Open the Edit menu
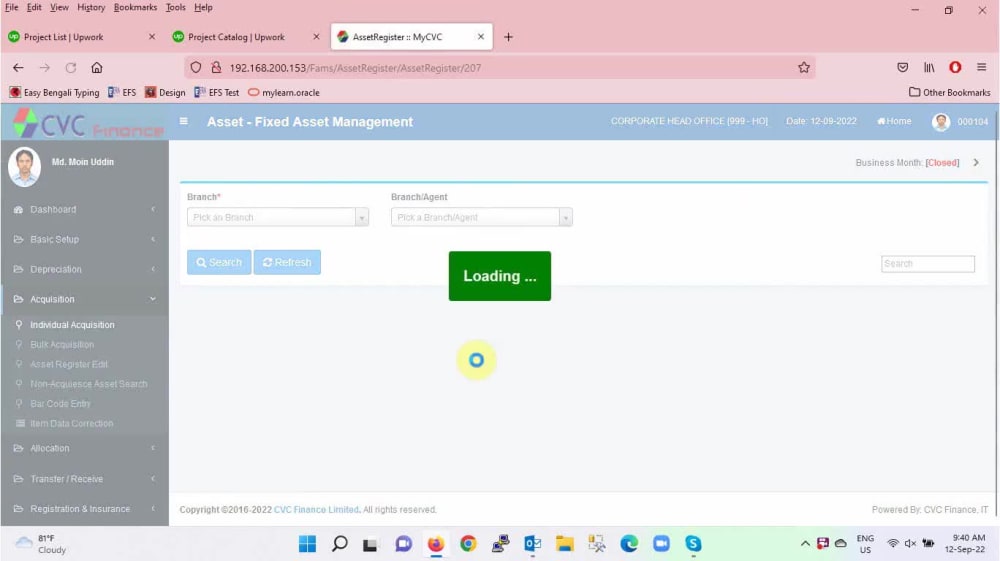Image resolution: width=1000 pixels, height=561 pixels. tap(34, 8)
